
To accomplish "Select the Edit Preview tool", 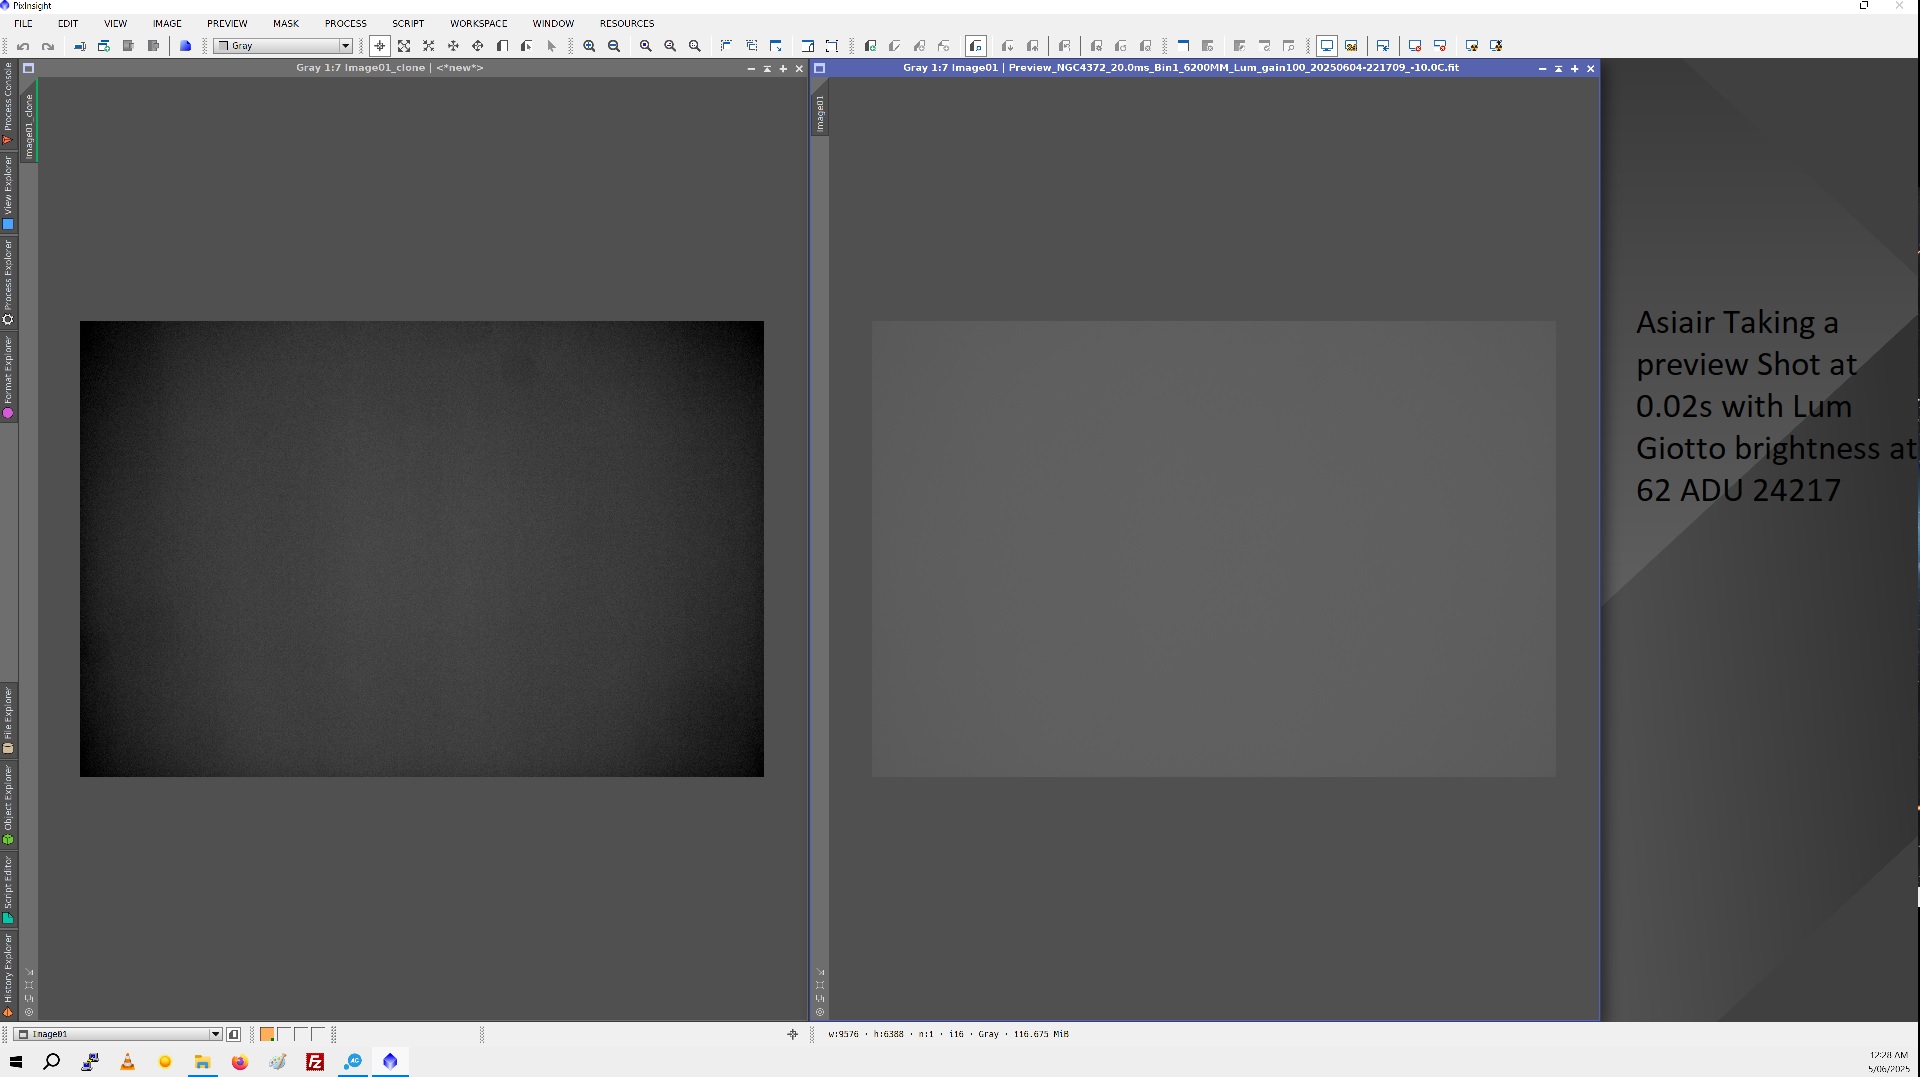I will pos(526,46).
